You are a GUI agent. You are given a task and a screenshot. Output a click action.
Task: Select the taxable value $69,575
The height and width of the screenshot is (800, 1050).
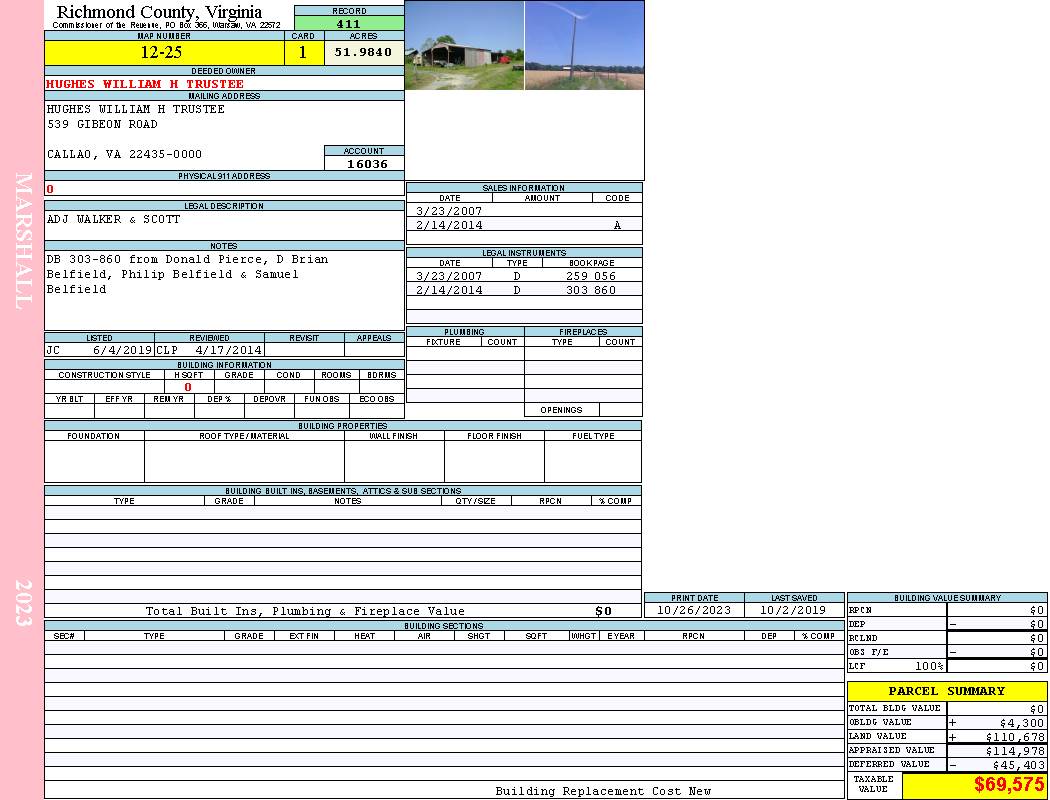point(1008,785)
